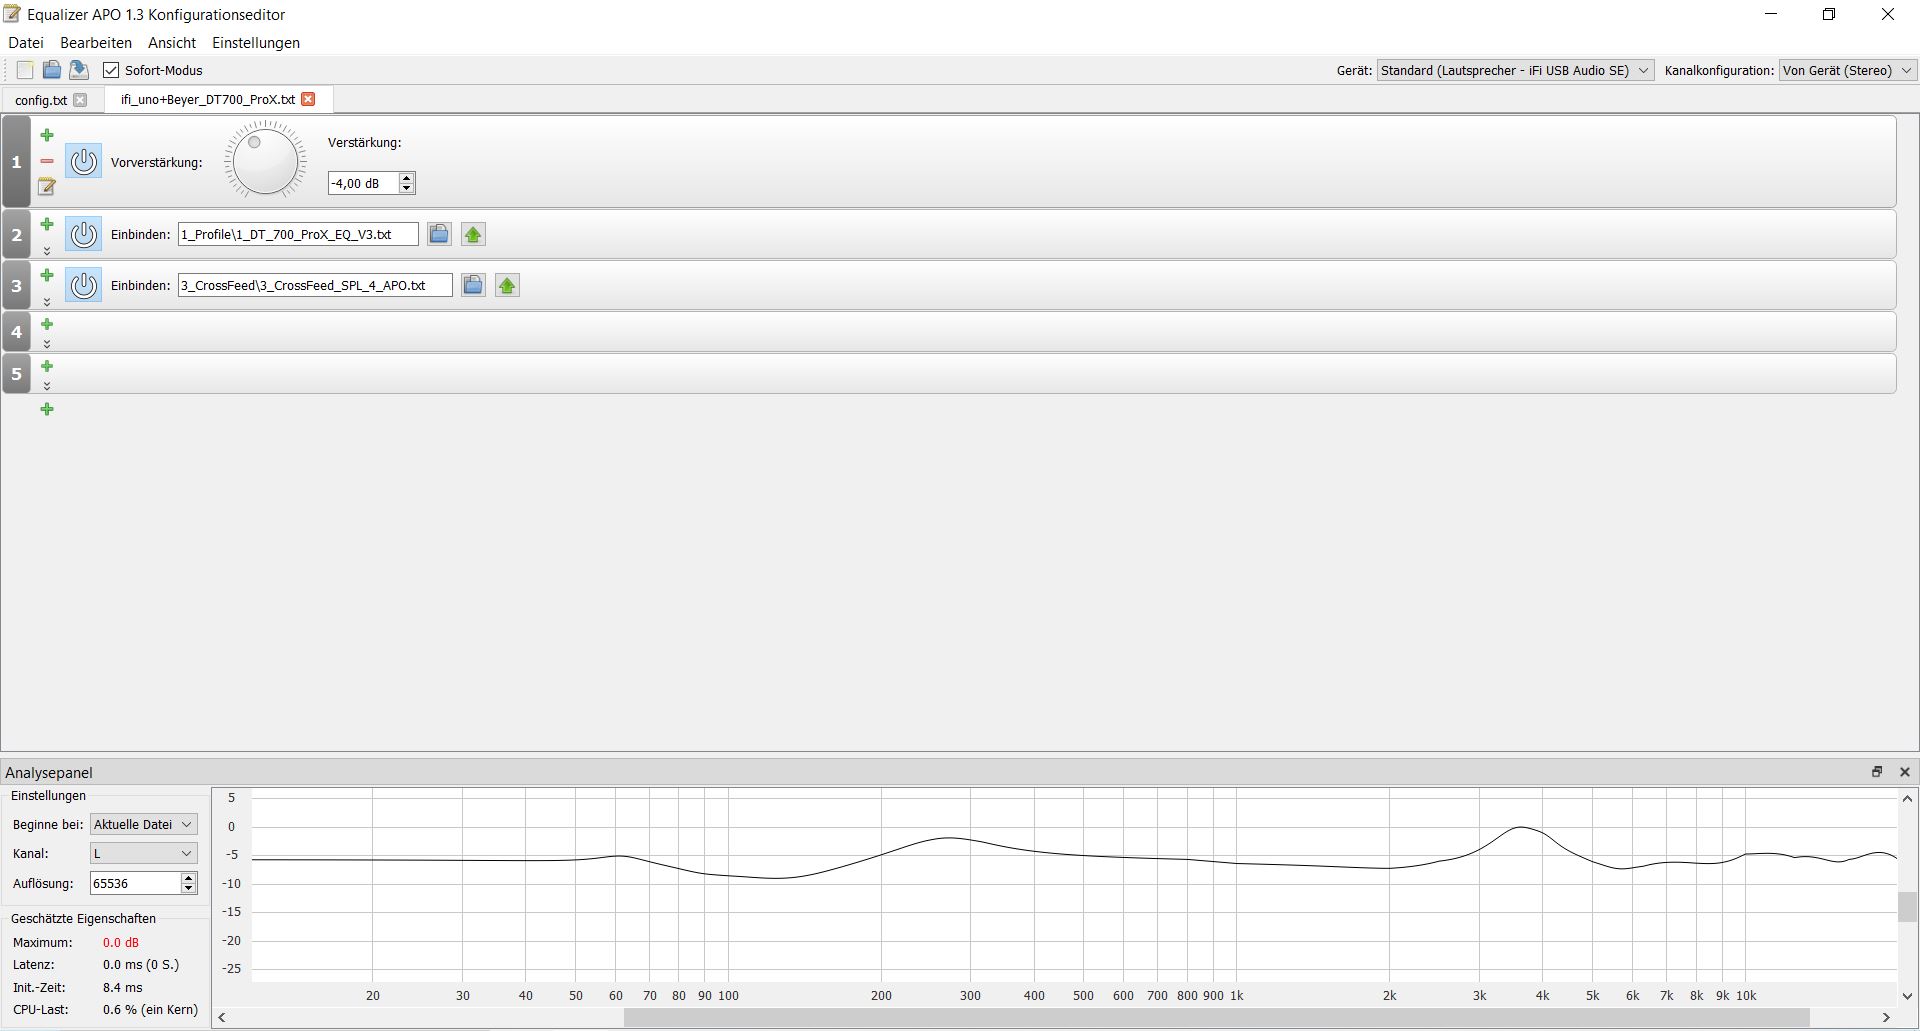1920x1031 pixels.
Task: Click green plus icon in row 2
Action: (x=47, y=224)
